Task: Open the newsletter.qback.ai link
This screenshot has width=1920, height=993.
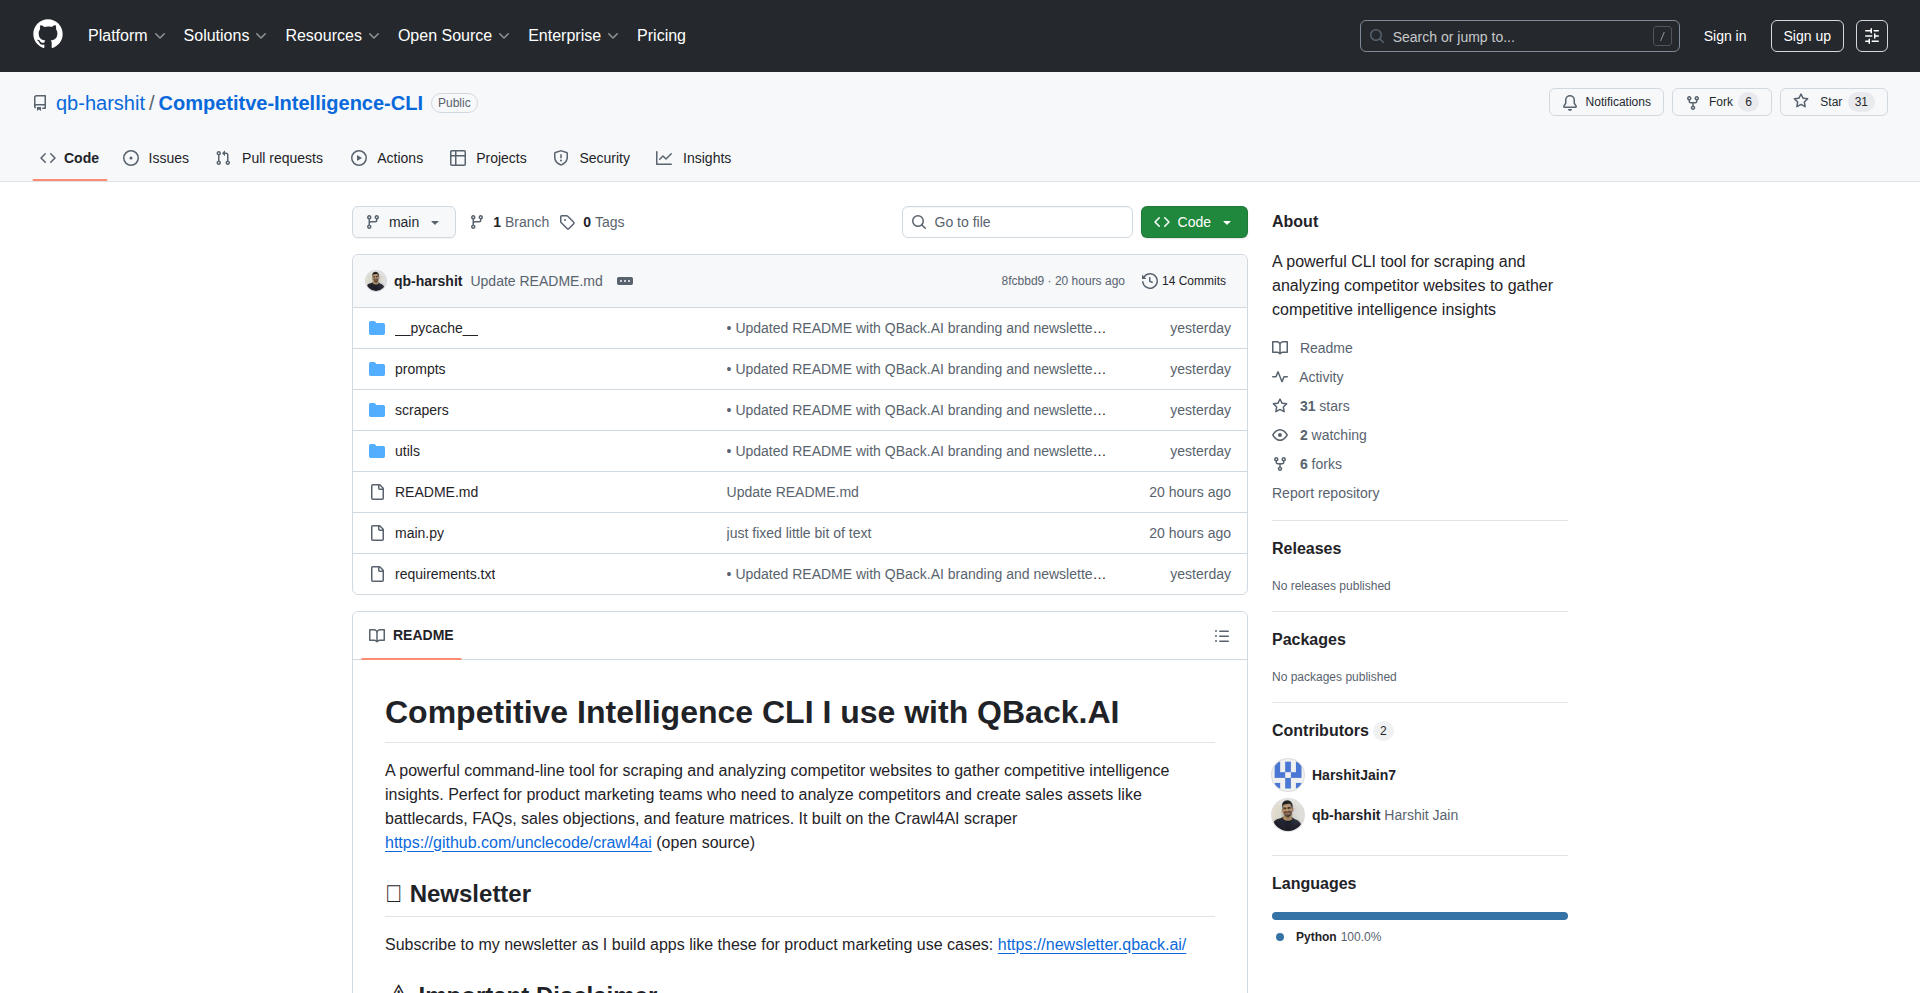Action: tap(1092, 944)
